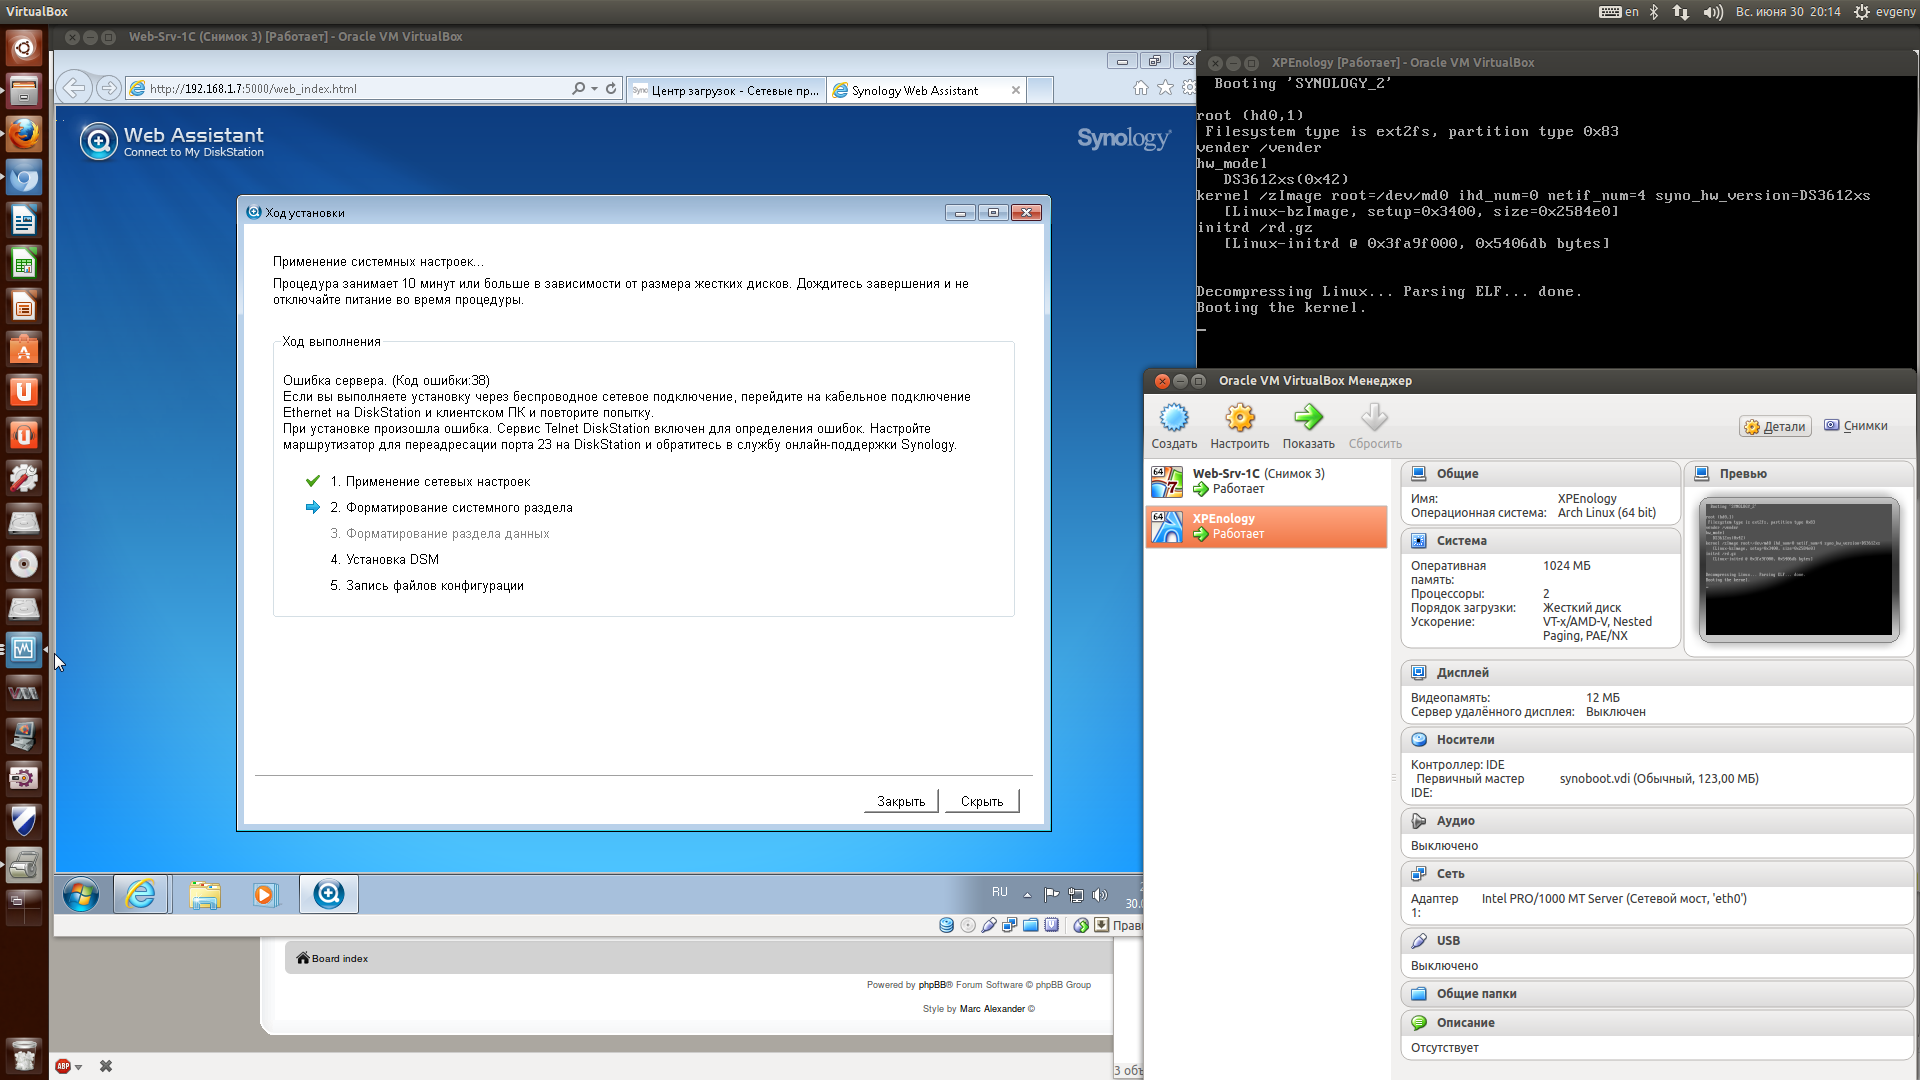1920x1080 pixels.
Task: Click the IE address bar URL
Action: (253, 89)
